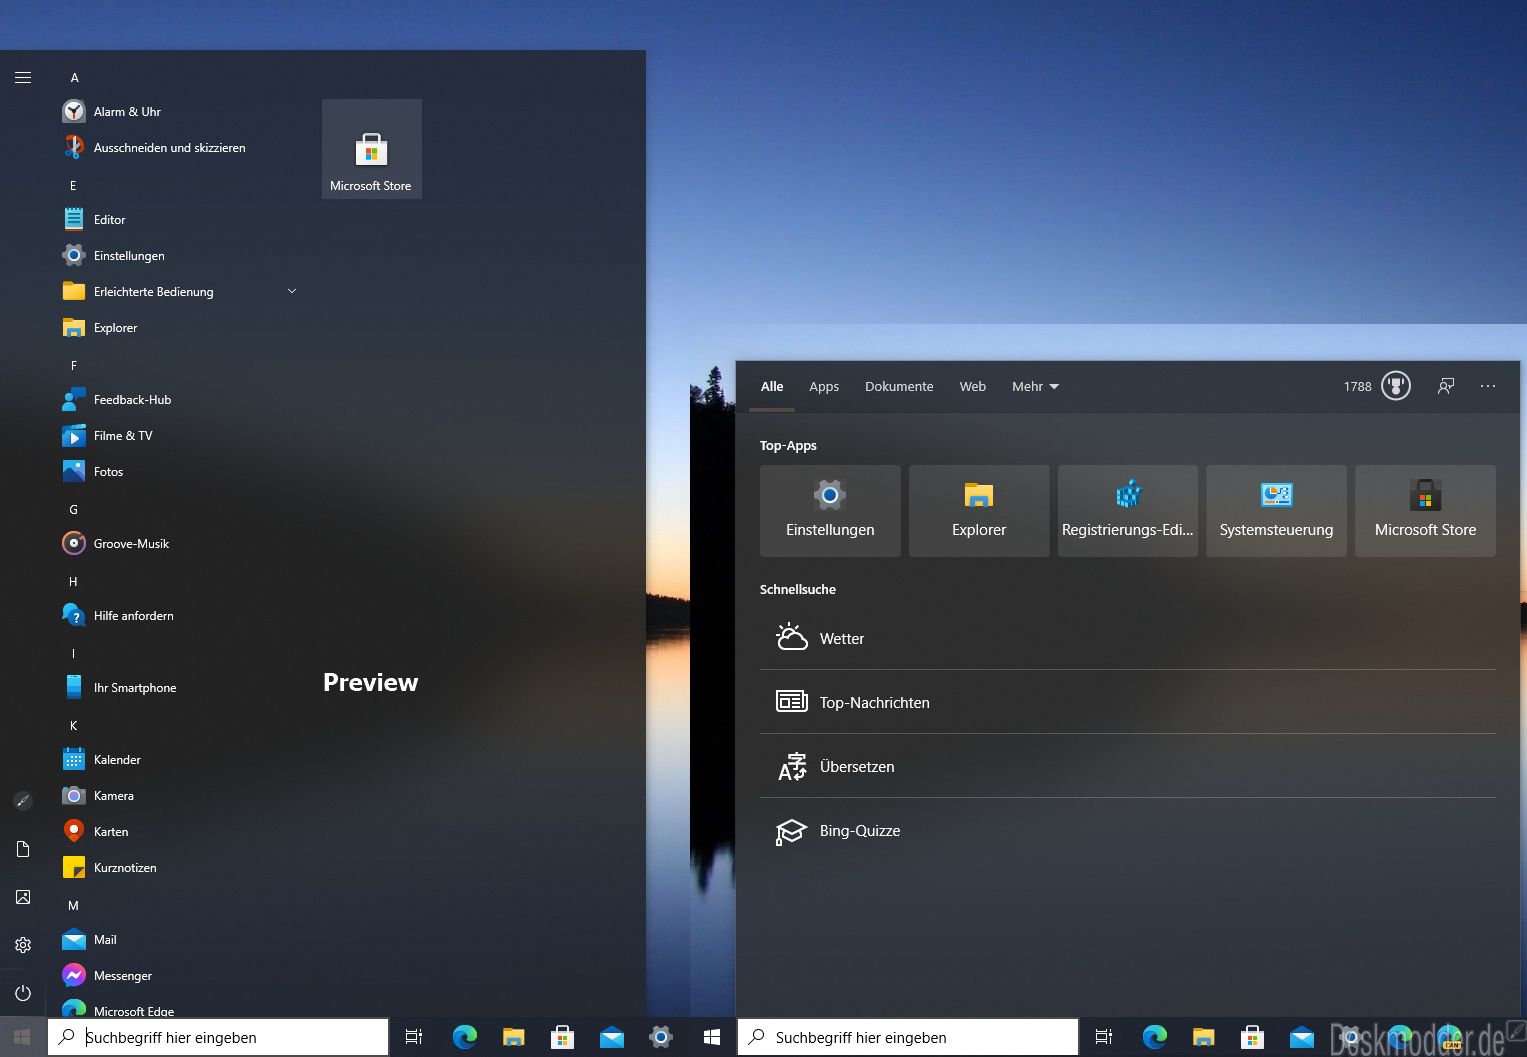The height and width of the screenshot is (1057, 1527).
Task: Expand the Erleichterte Bedienung folder chevron
Action: (x=292, y=292)
